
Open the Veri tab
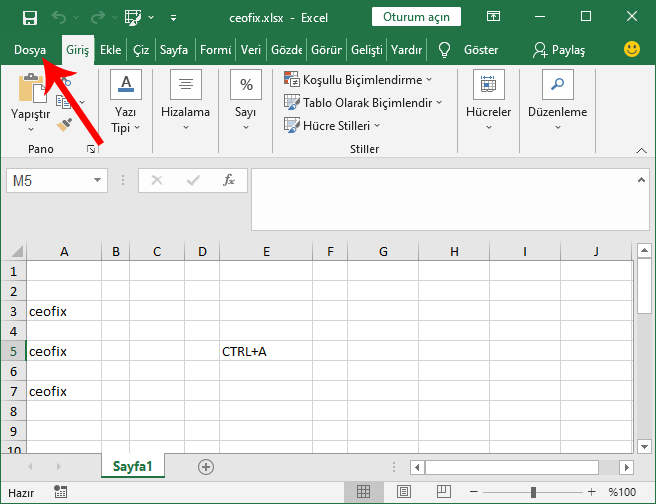tap(251, 50)
